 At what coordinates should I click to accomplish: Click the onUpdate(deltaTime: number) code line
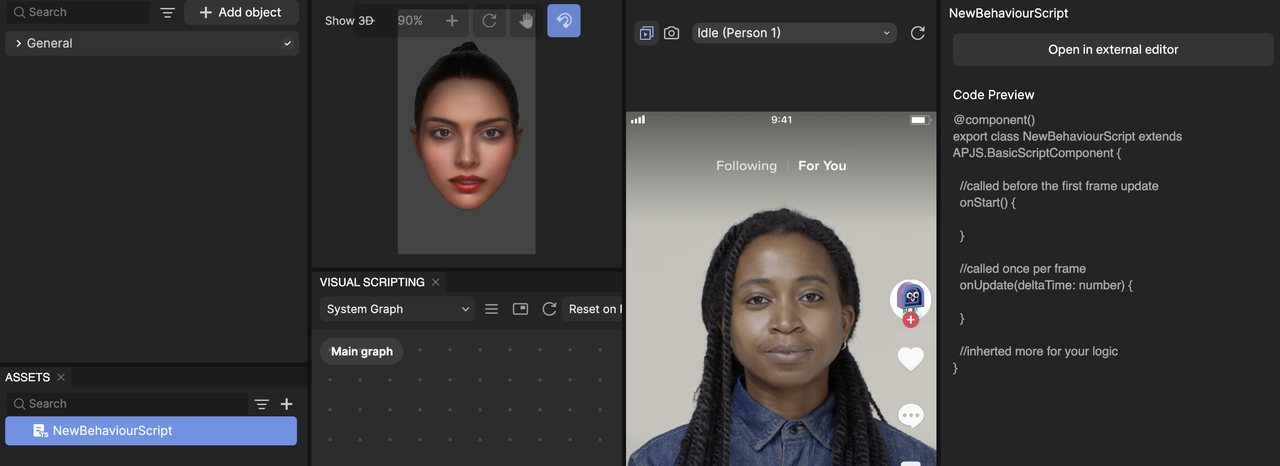[x=1046, y=285]
